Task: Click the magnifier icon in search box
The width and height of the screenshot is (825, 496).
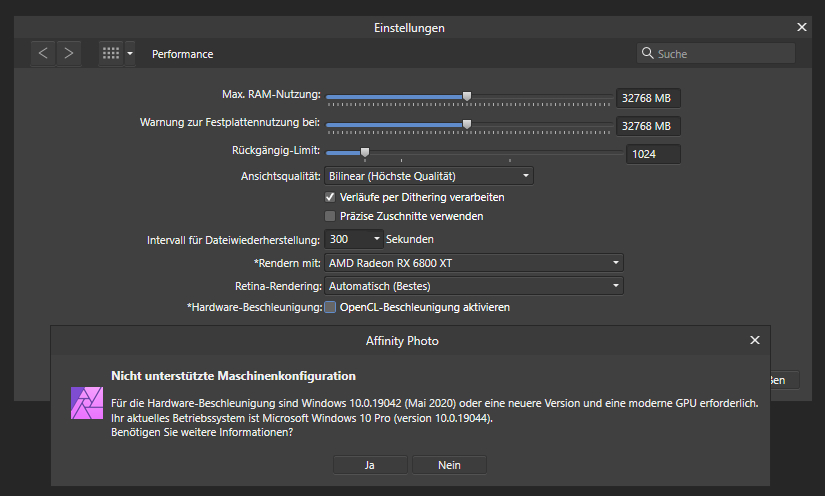Action: [648, 53]
